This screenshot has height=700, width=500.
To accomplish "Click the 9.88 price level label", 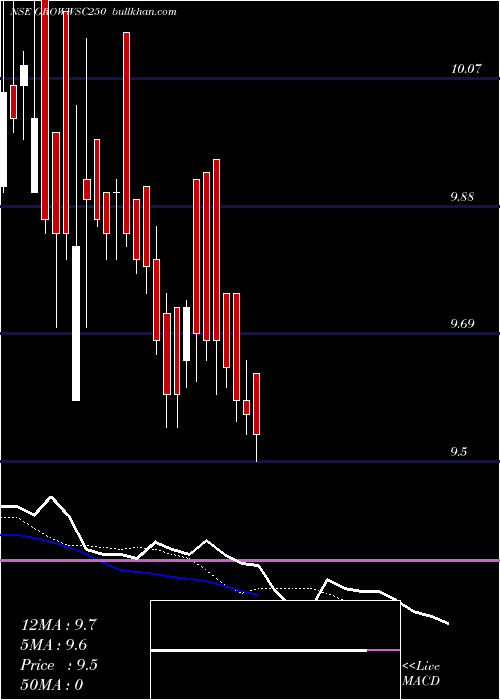I will point(462,196).
